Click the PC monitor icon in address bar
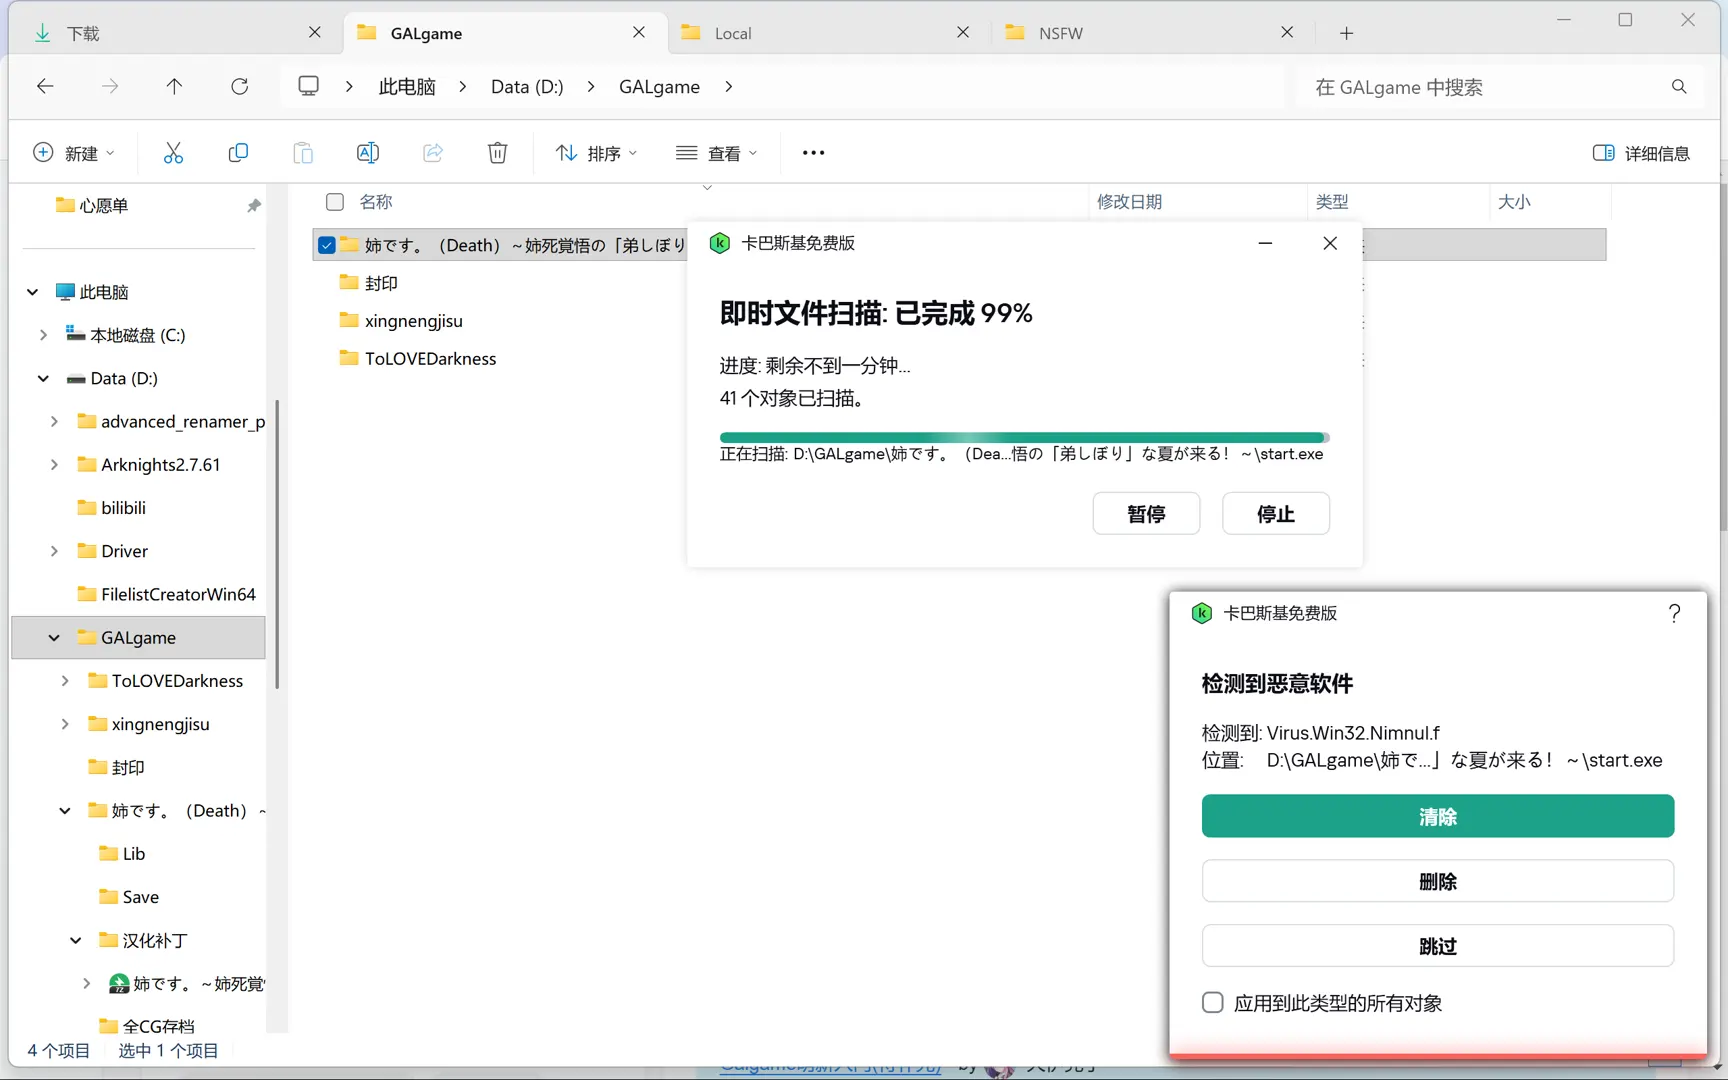Image resolution: width=1728 pixels, height=1080 pixels. pyautogui.click(x=308, y=87)
